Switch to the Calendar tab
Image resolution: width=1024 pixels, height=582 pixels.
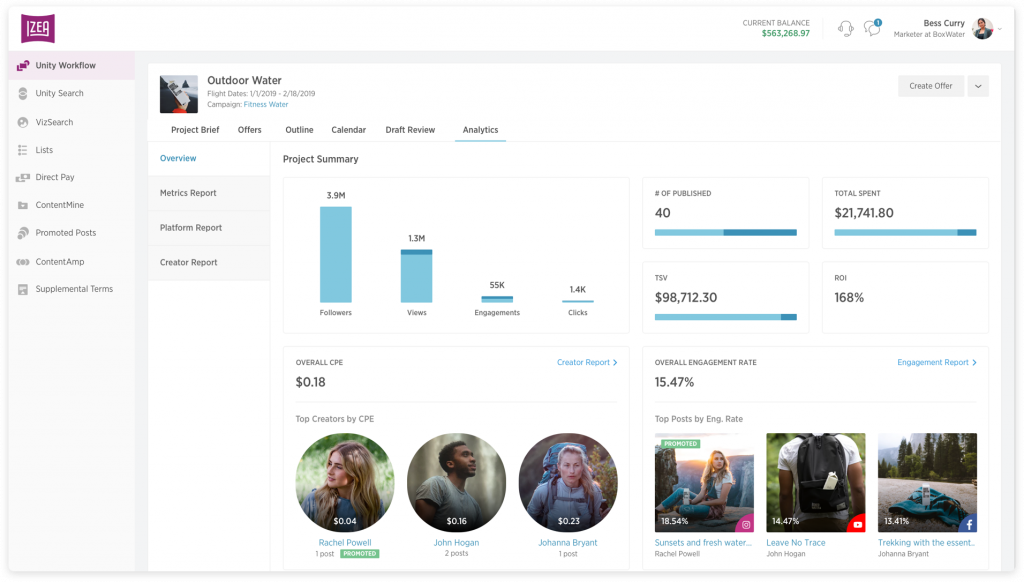point(348,130)
